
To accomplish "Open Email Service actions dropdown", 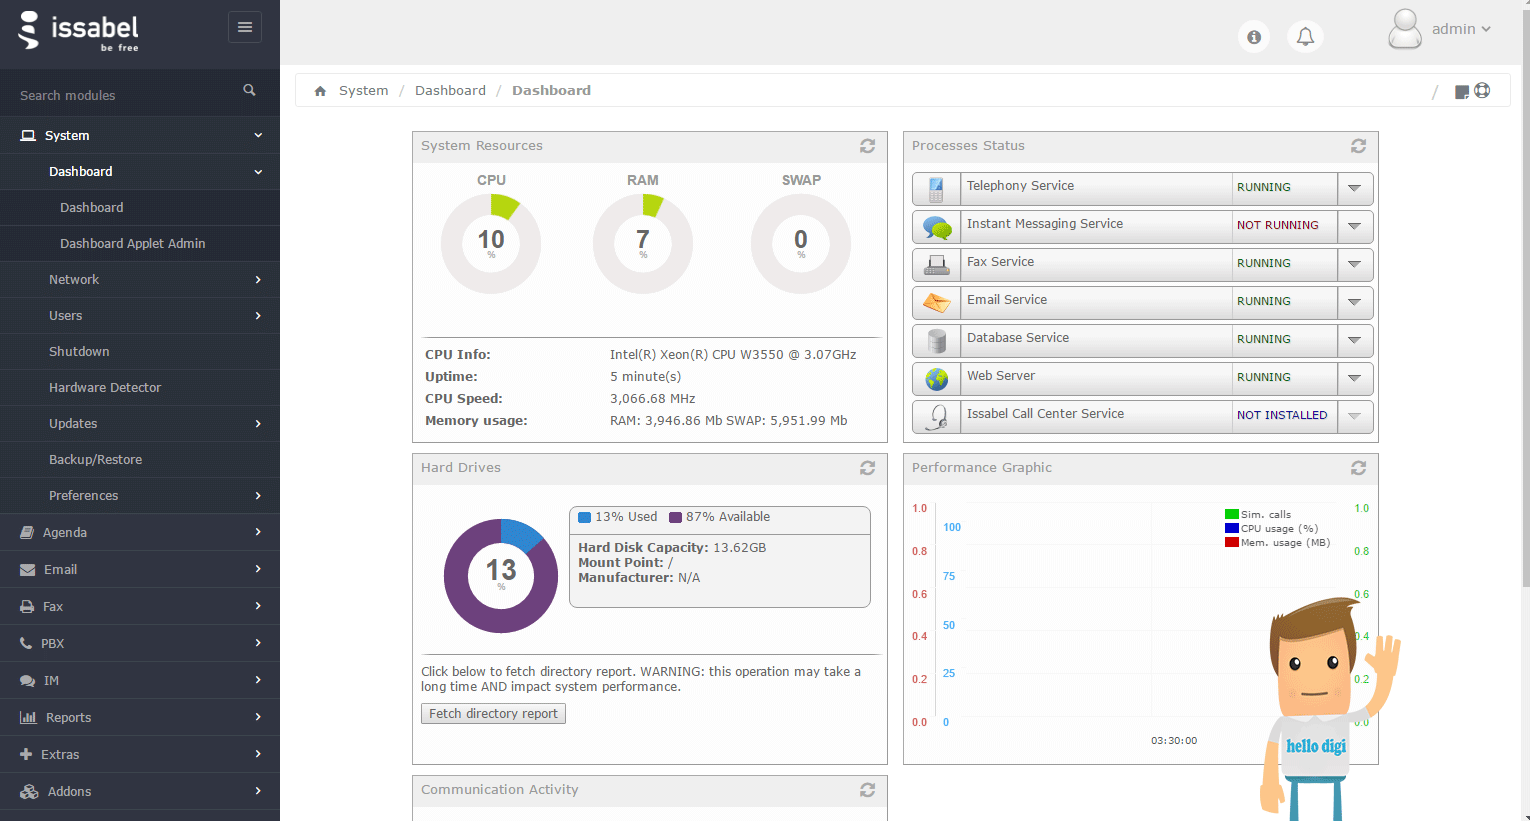I will point(1355,302).
